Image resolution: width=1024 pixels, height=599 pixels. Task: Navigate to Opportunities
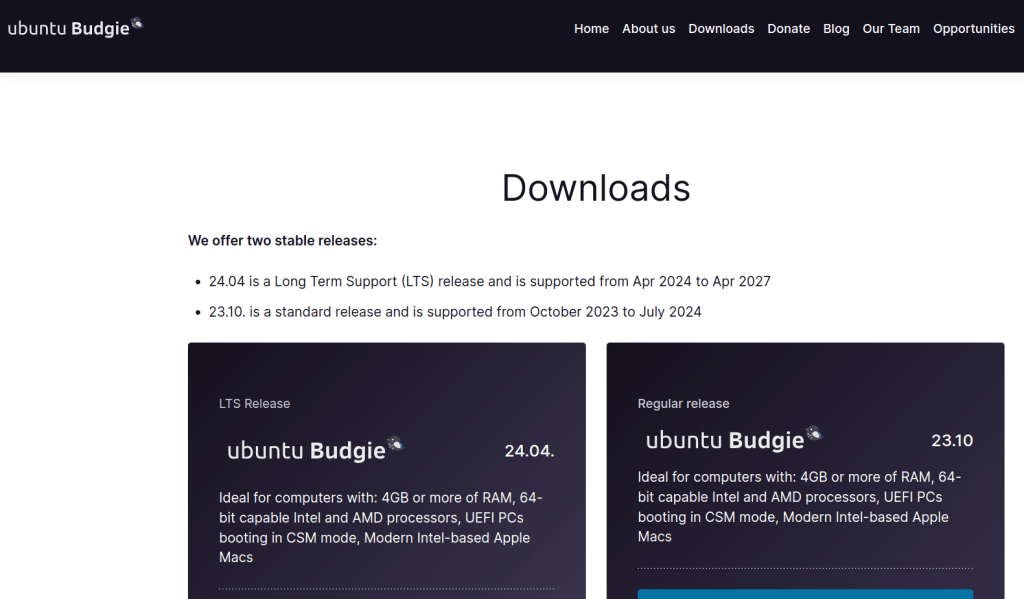pyautogui.click(x=973, y=29)
